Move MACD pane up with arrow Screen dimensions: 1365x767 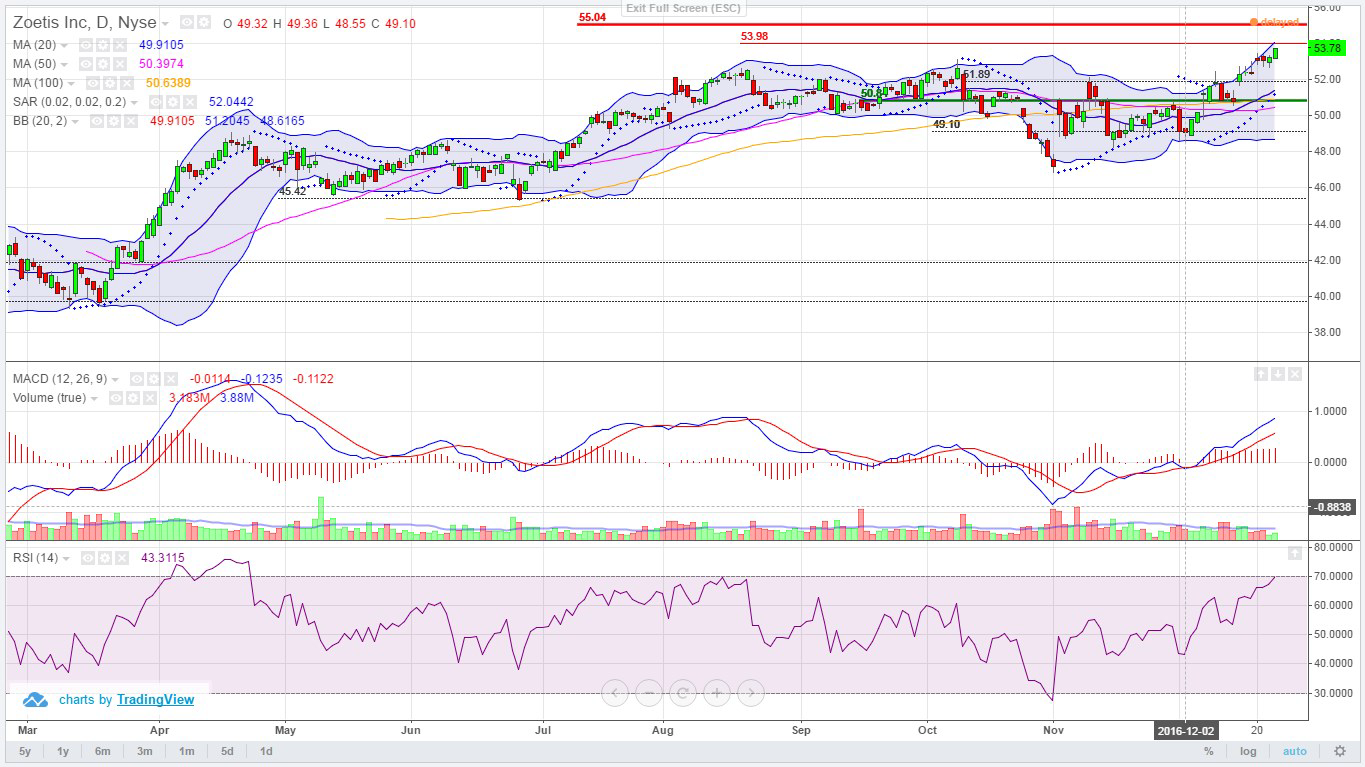point(1262,373)
